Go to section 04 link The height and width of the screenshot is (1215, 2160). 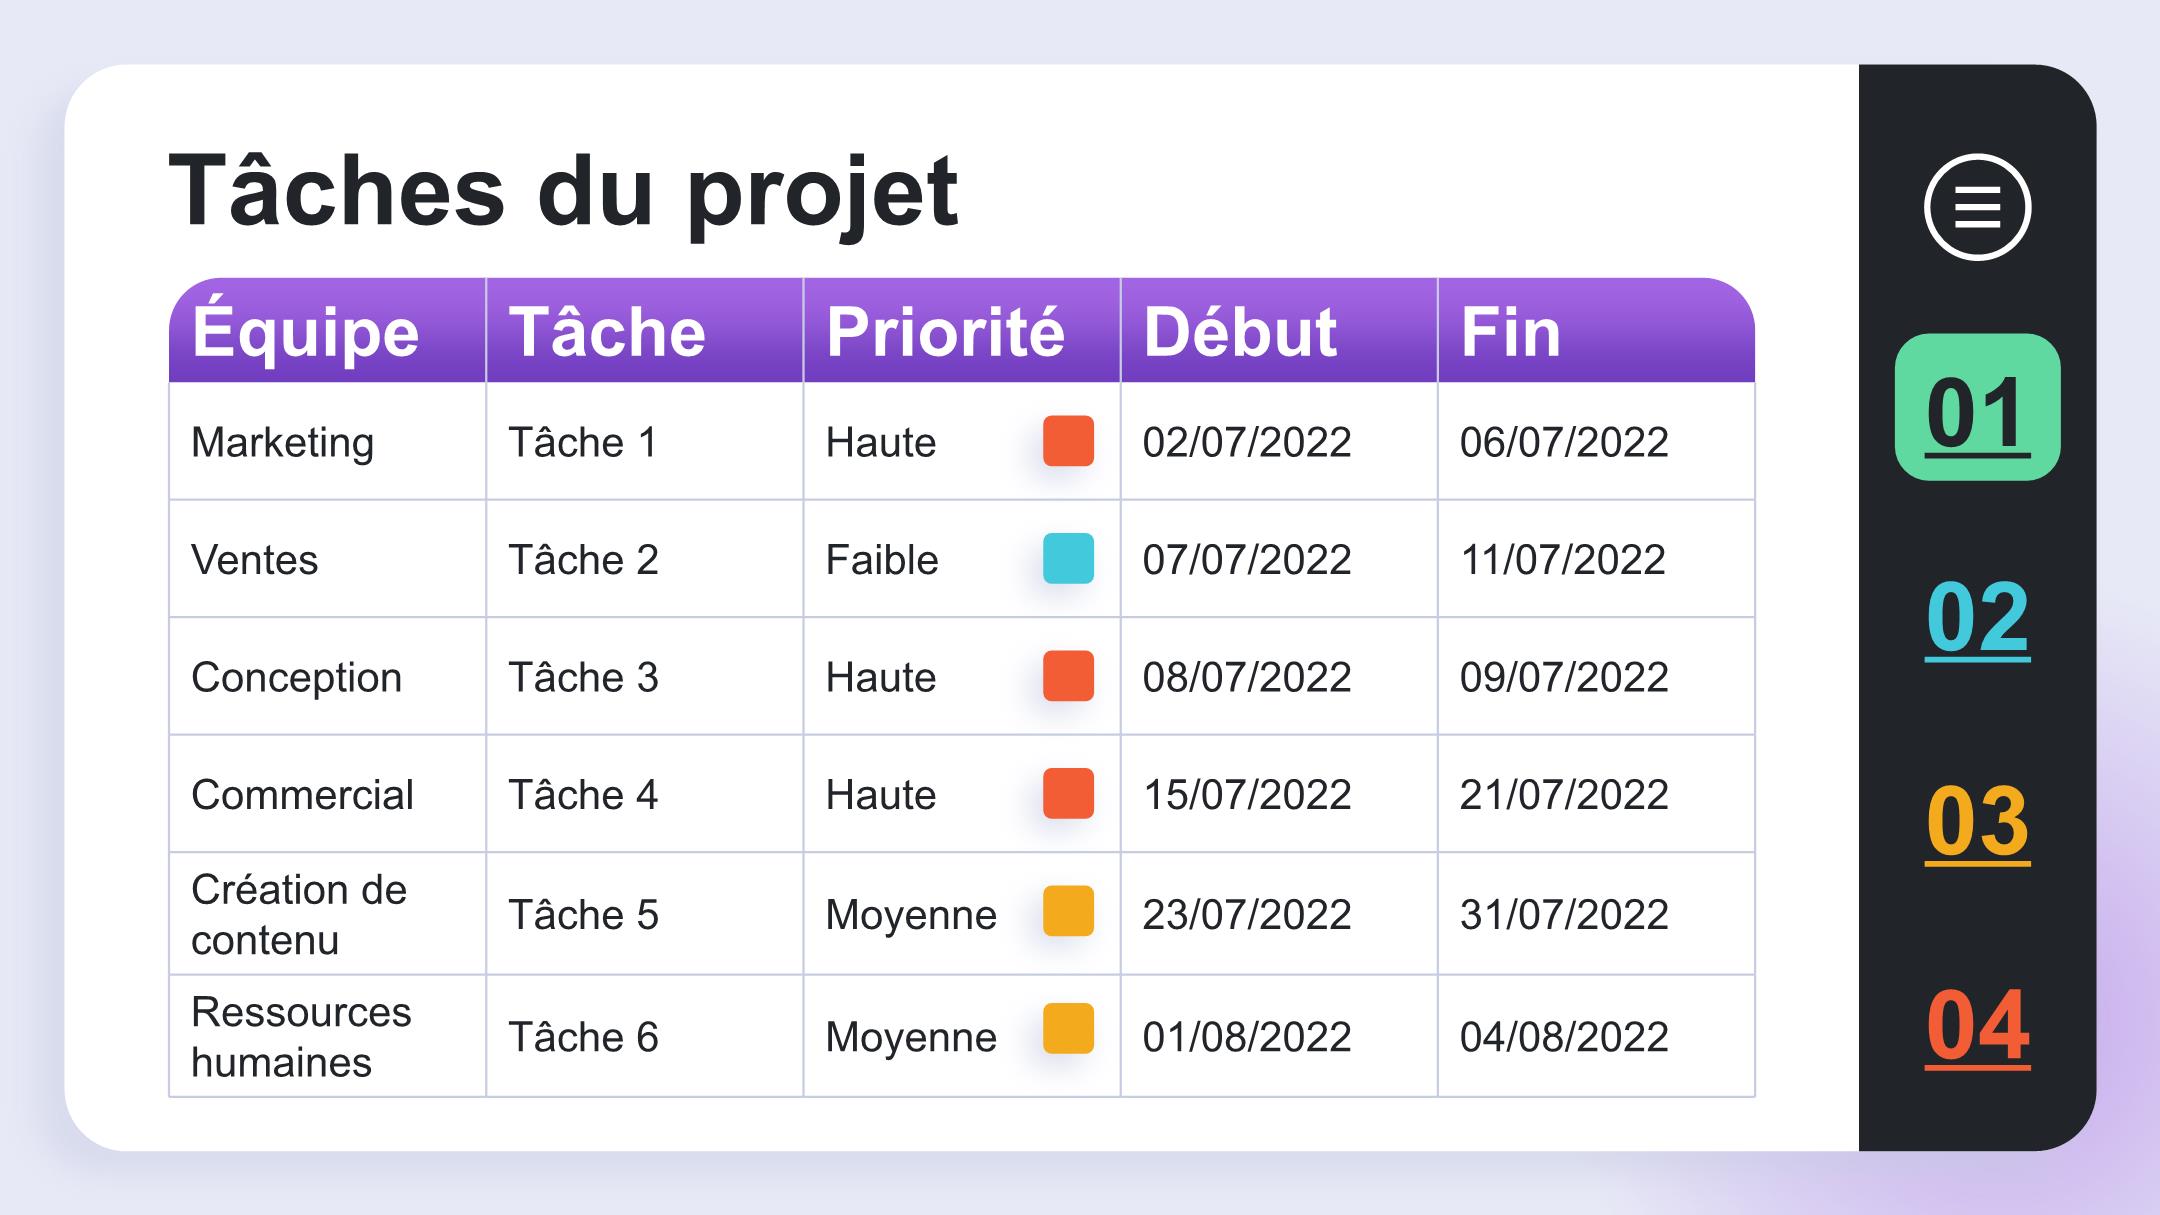[x=1977, y=1026]
